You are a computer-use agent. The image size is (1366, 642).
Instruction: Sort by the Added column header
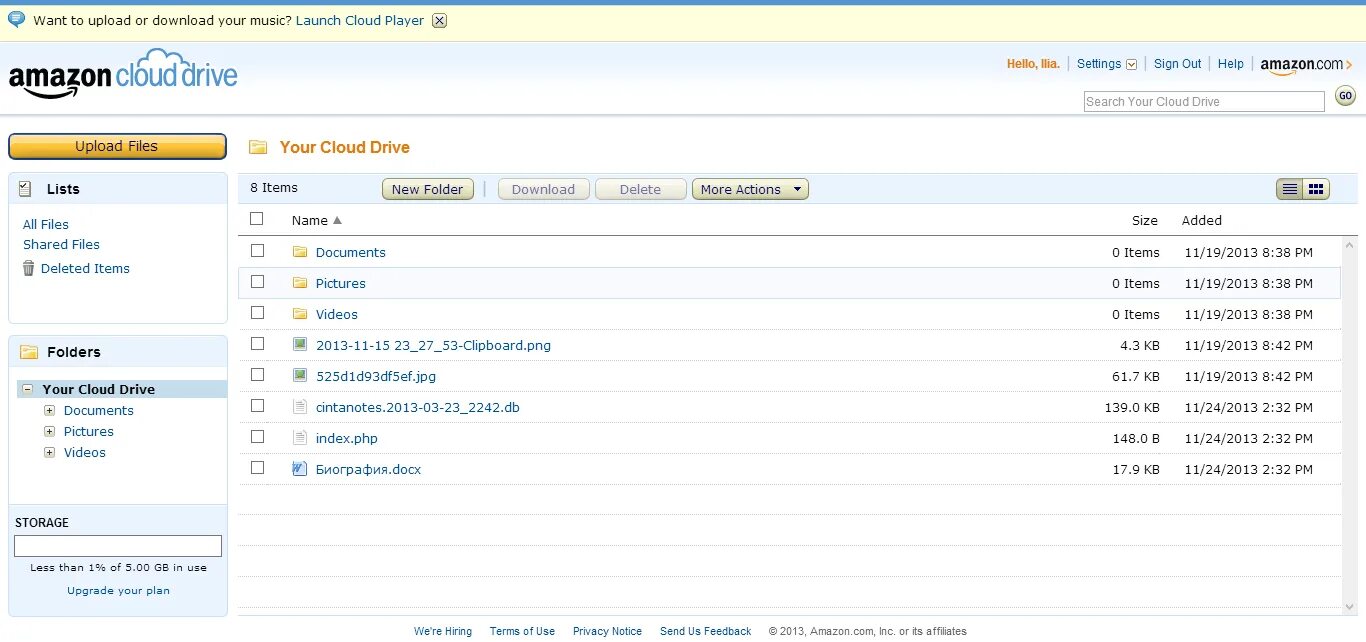(1202, 220)
